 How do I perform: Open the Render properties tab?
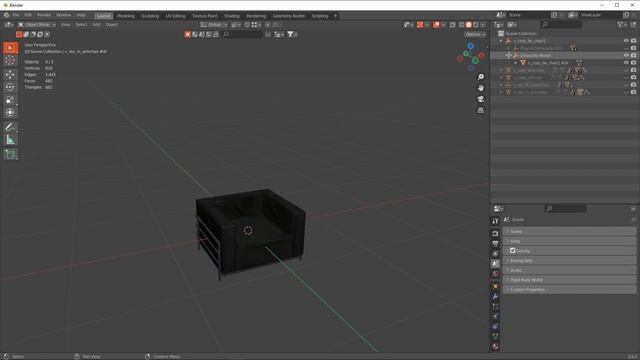click(x=495, y=234)
